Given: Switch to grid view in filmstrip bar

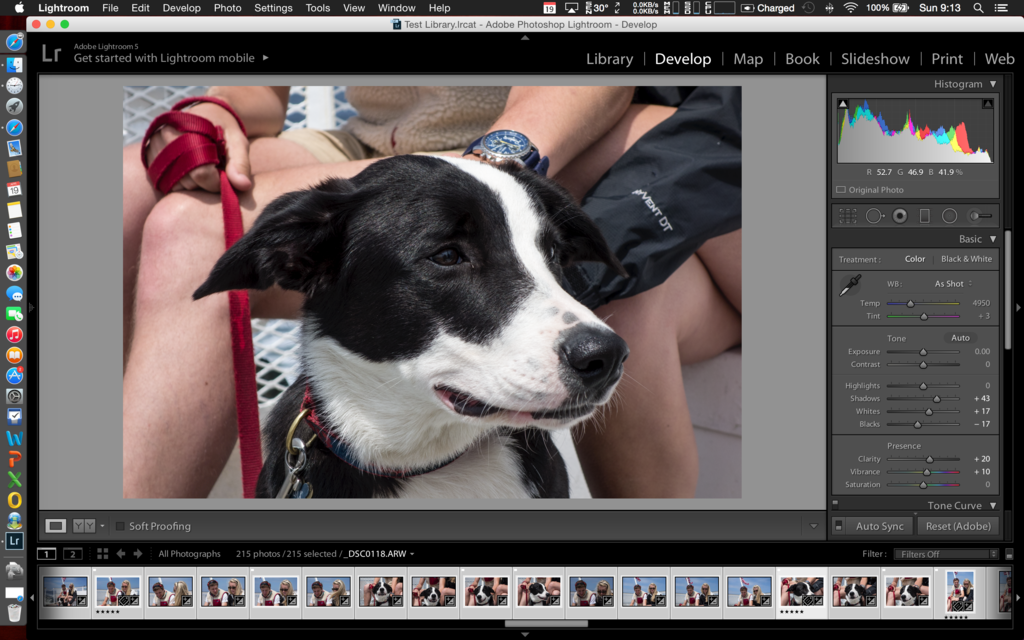Looking at the screenshot, I should (x=102, y=554).
